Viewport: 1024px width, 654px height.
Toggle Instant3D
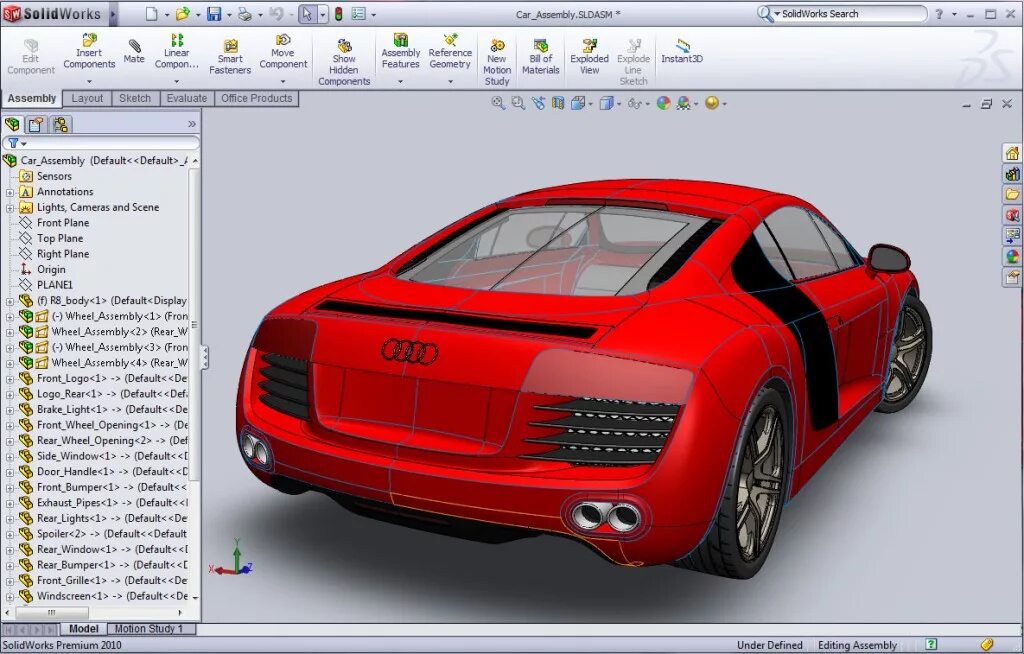click(x=682, y=51)
